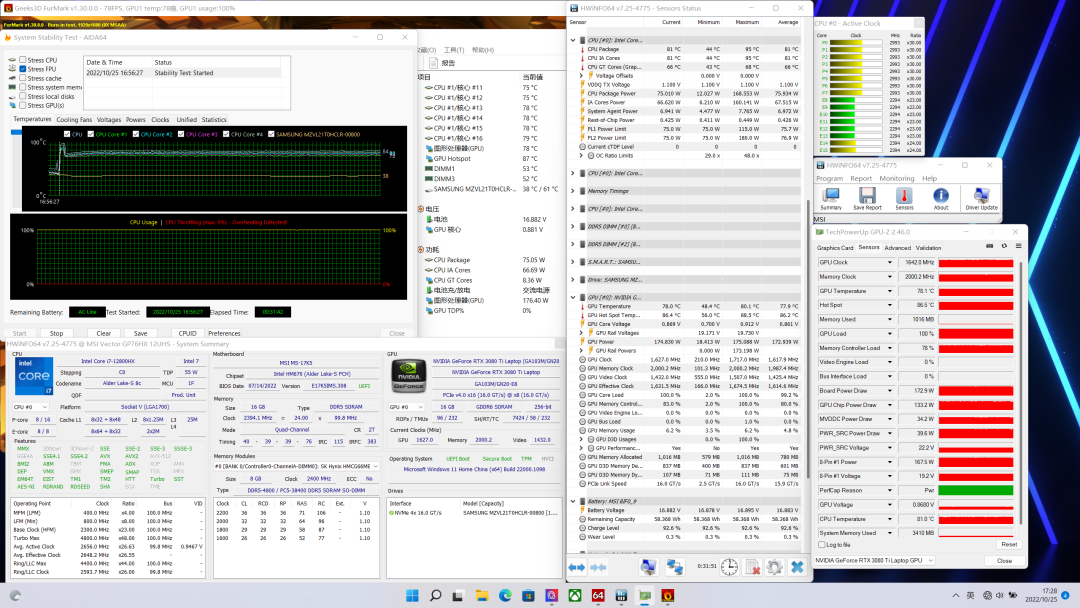Click the monitor with magnifier icon in sensors toolbar

tap(647, 567)
